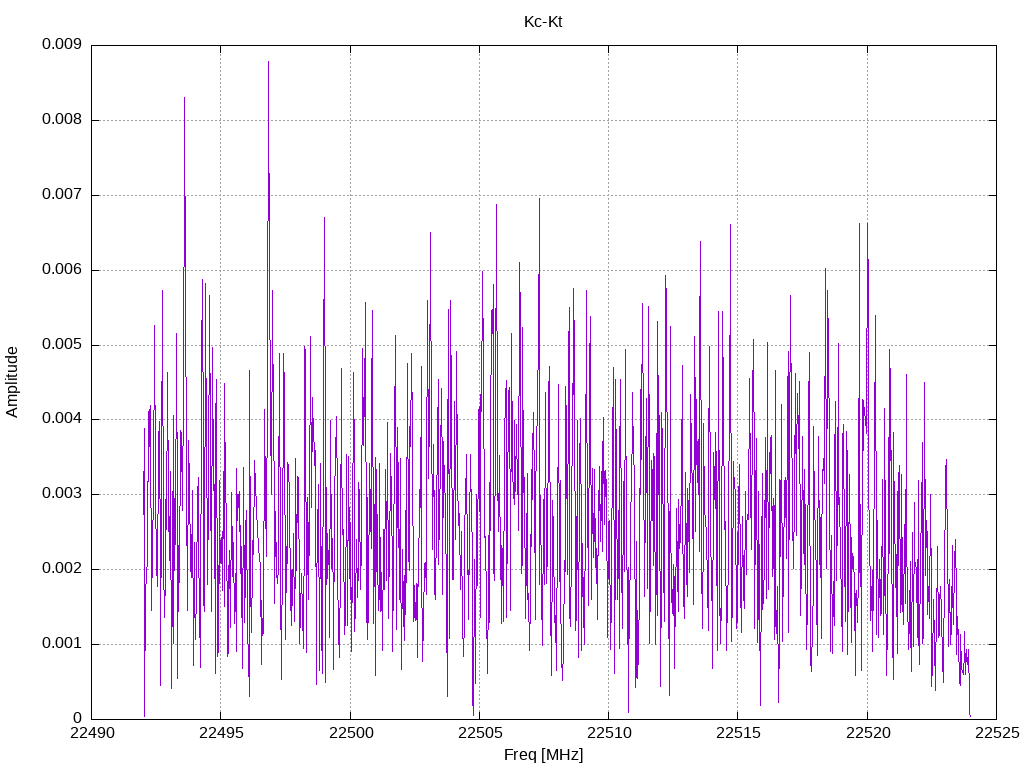The width and height of the screenshot is (1024, 768).
Task: Click y-axis tick label 0.006
Action: [x=61, y=269]
